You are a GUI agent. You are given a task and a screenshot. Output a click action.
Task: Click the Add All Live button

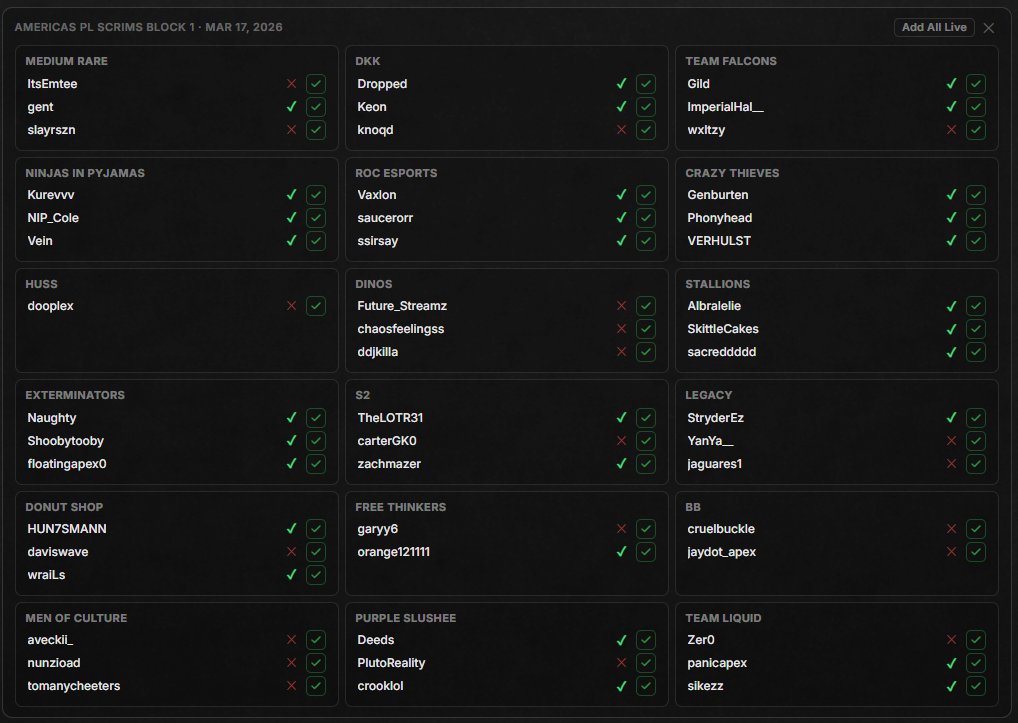pyautogui.click(x=934, y=27)
